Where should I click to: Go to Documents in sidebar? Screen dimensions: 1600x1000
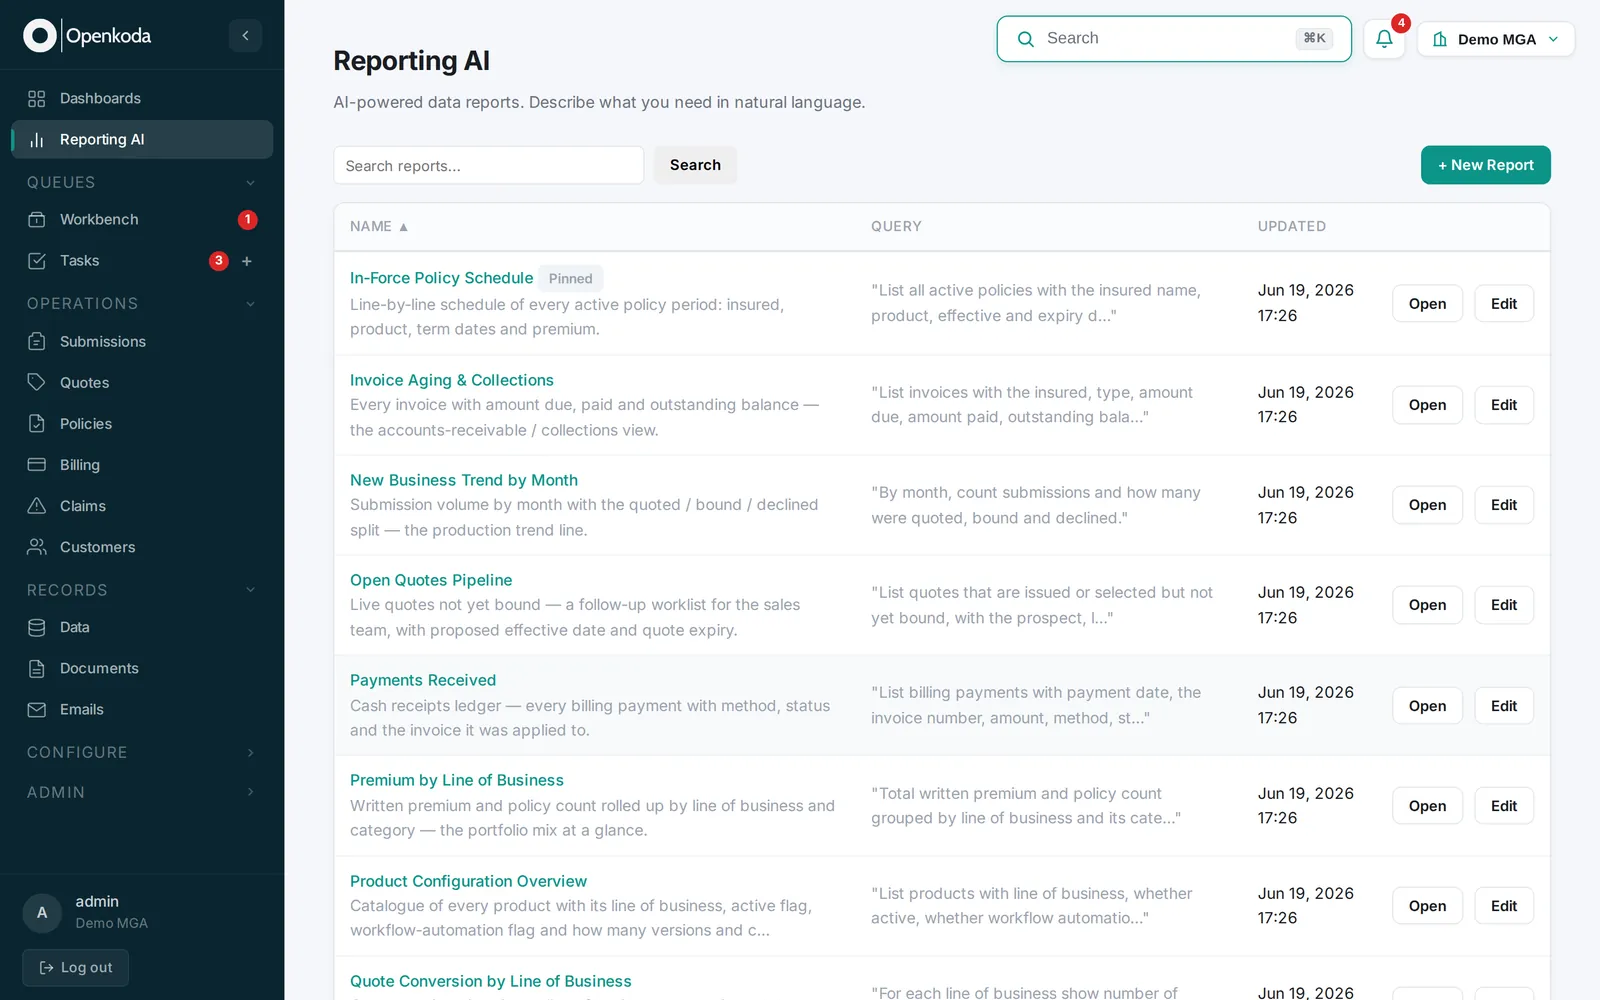tap(142, 668)
